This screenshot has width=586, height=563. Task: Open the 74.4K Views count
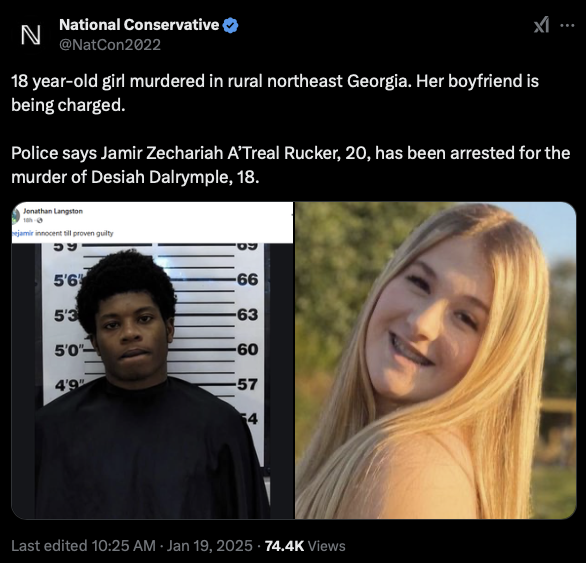(x=305, y=546)
